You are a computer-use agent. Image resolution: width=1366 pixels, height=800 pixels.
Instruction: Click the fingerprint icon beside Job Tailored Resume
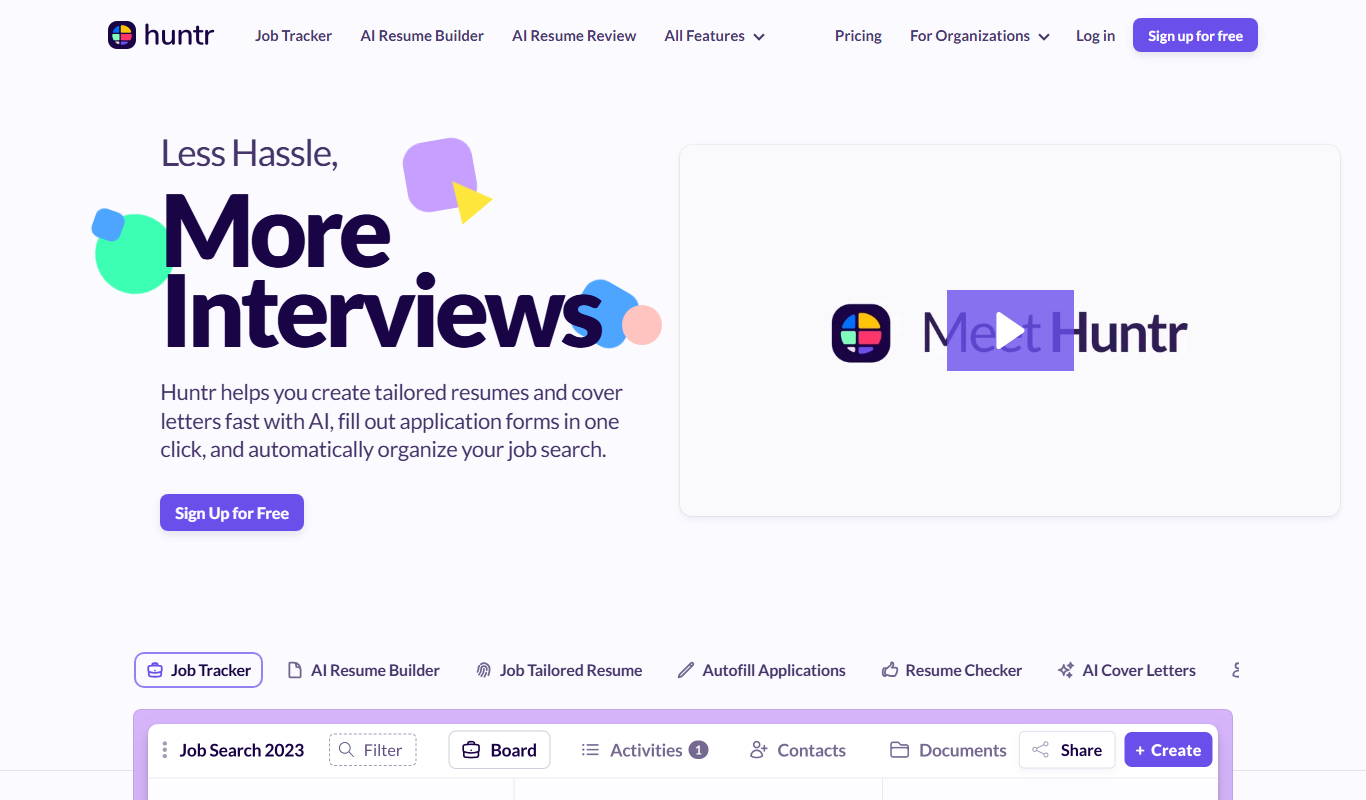pyautogui.click(x=484, y=670)
